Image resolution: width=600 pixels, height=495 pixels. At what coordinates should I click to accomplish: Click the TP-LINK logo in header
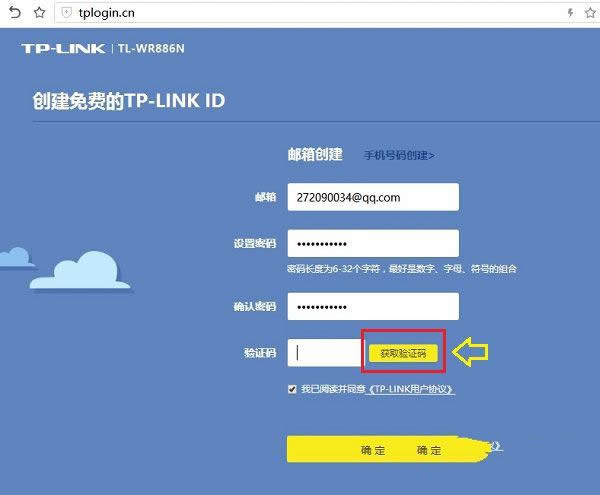(63, 48)
